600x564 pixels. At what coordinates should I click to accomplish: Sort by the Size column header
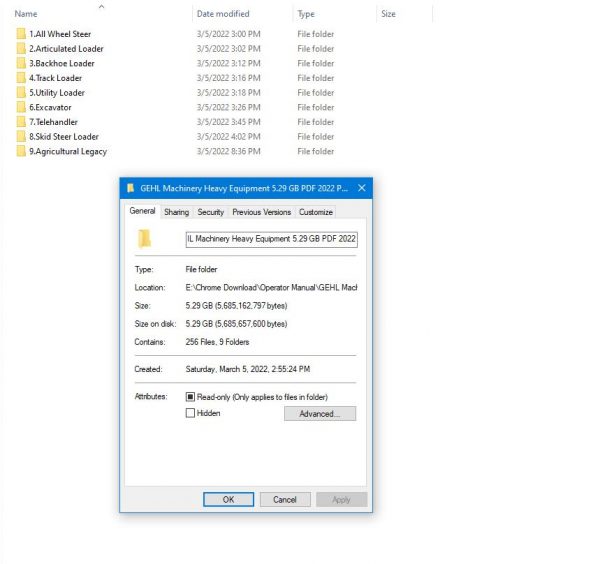click(388, 14)
